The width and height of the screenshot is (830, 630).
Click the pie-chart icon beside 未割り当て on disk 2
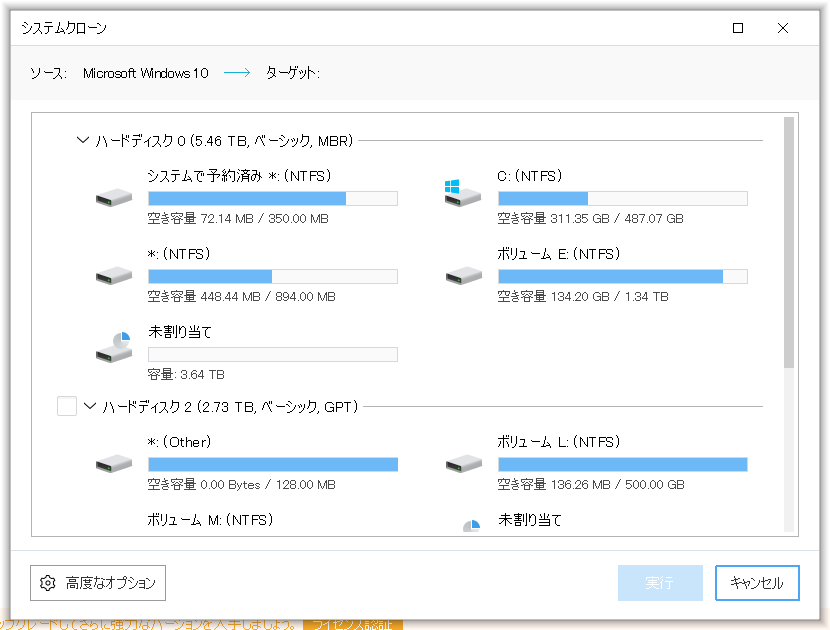[469, 524]
